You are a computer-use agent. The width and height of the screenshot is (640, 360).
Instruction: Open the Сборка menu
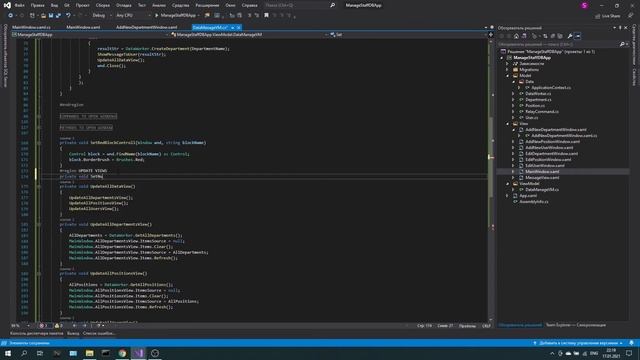pyautogui.click(x=102, y=5)
